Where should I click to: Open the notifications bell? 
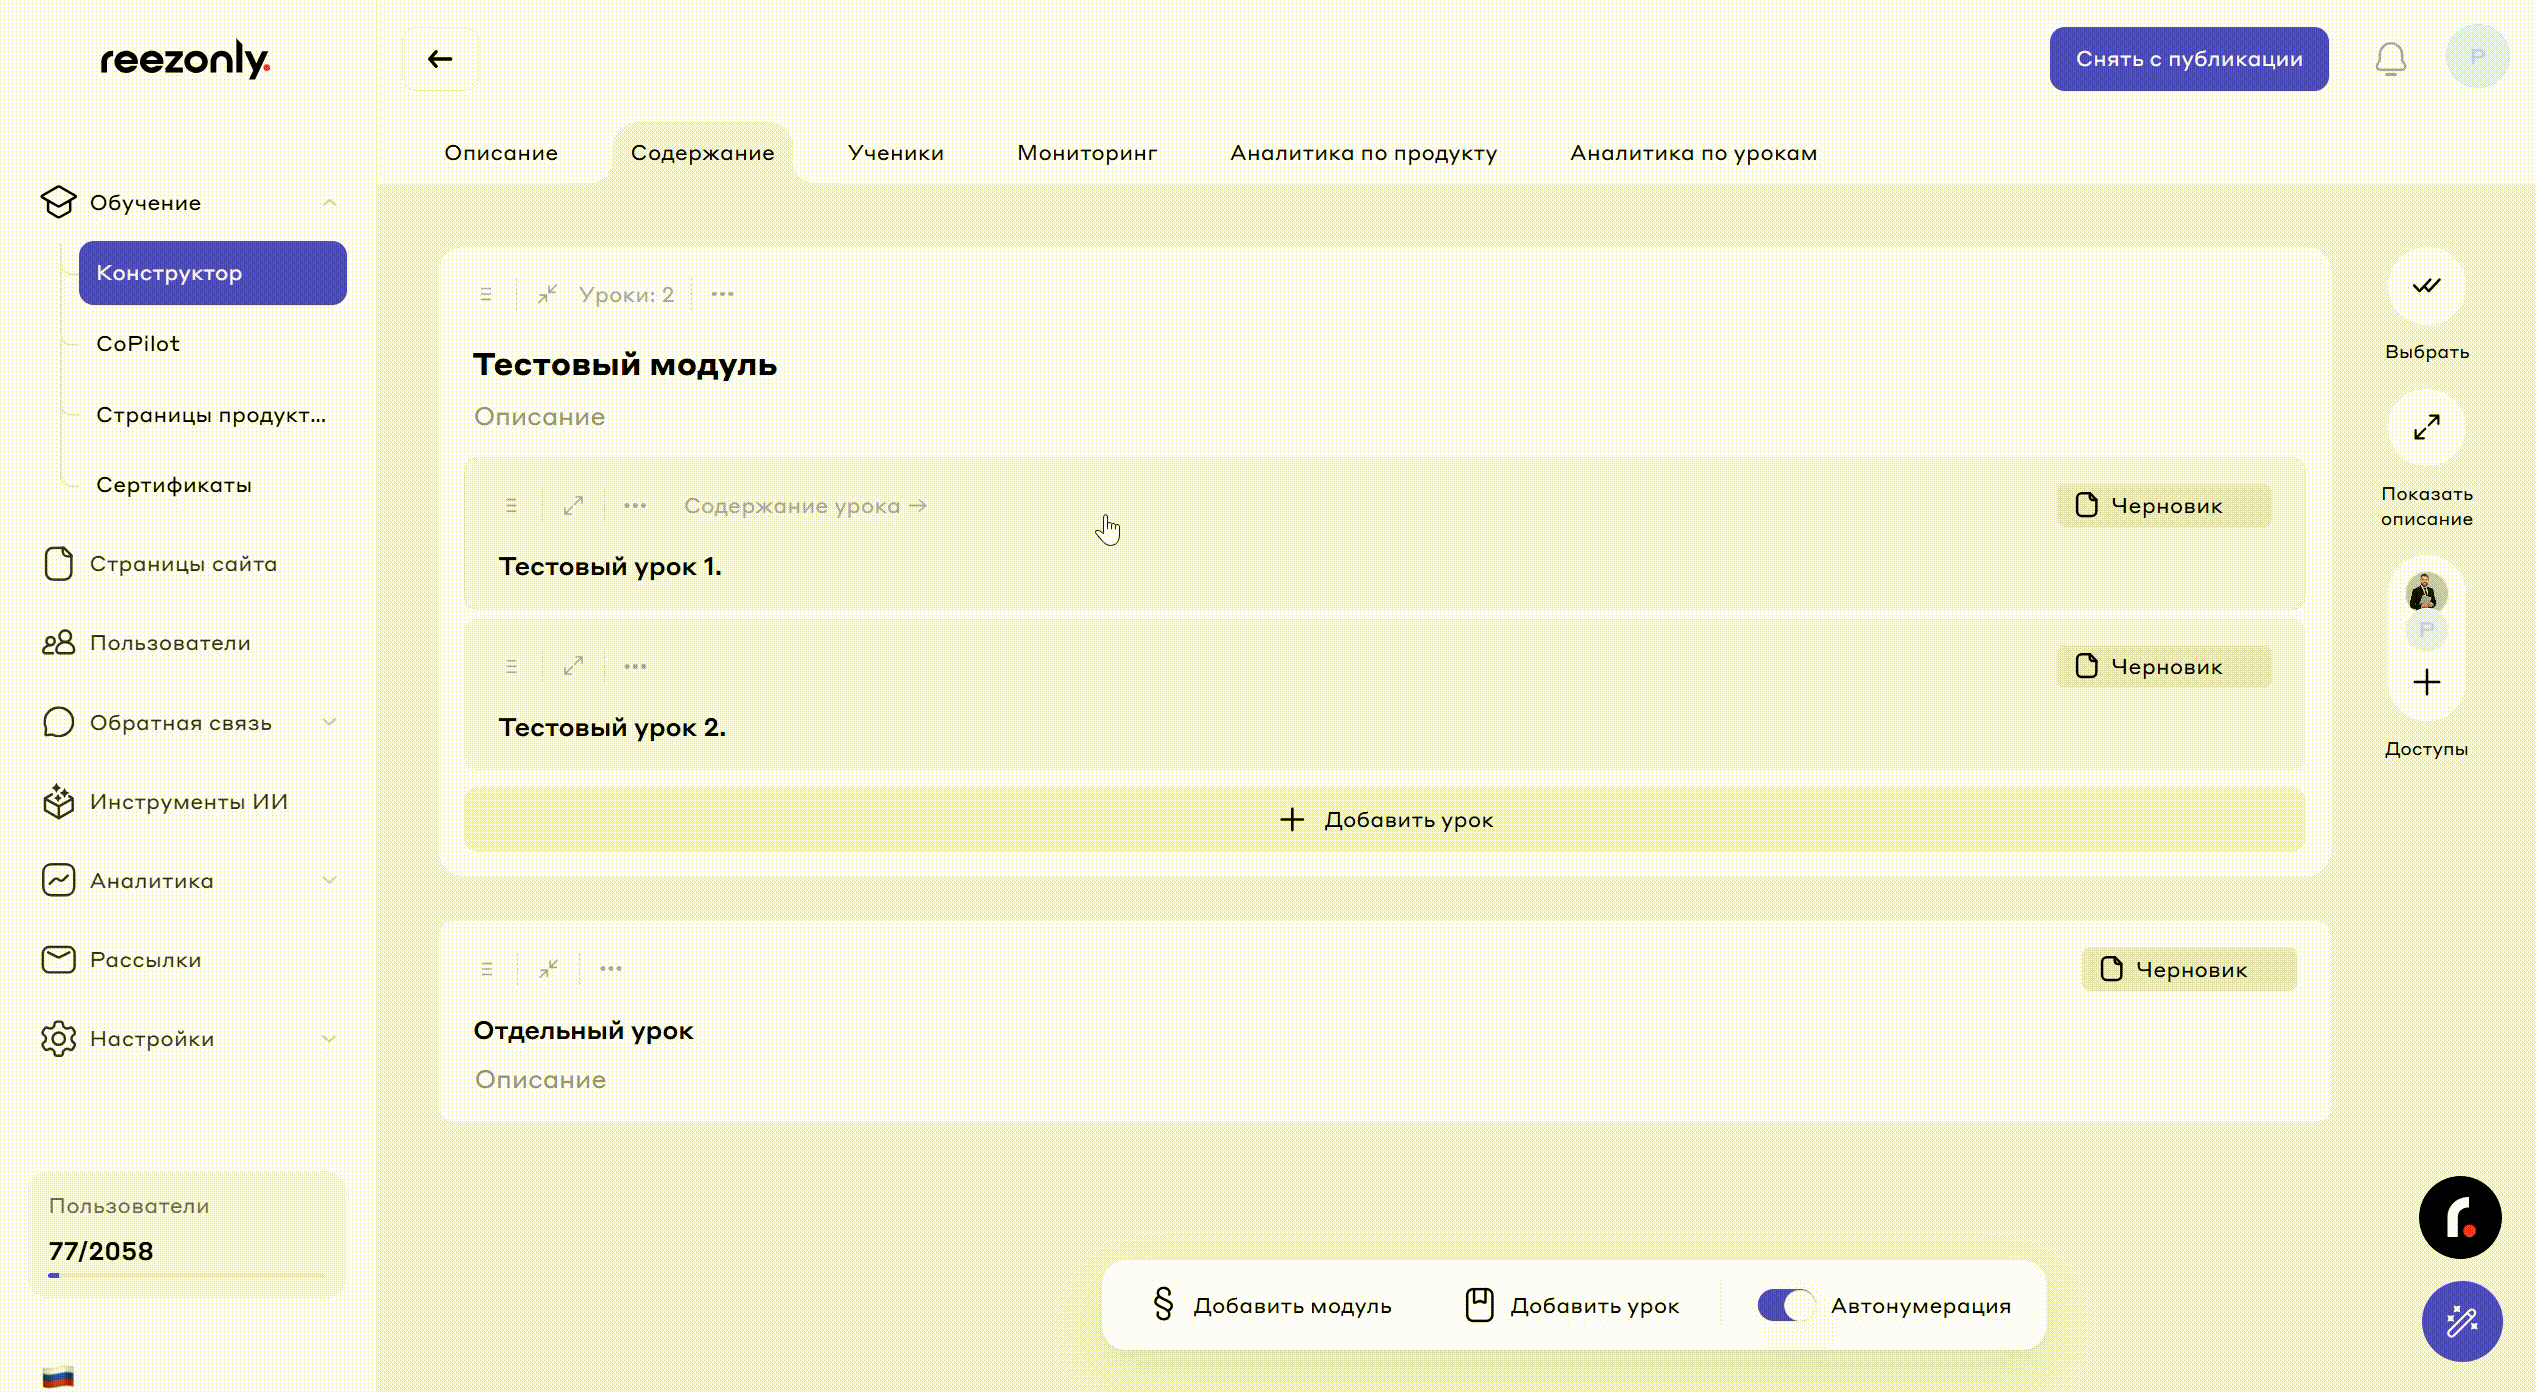(x=2390, y=59)
